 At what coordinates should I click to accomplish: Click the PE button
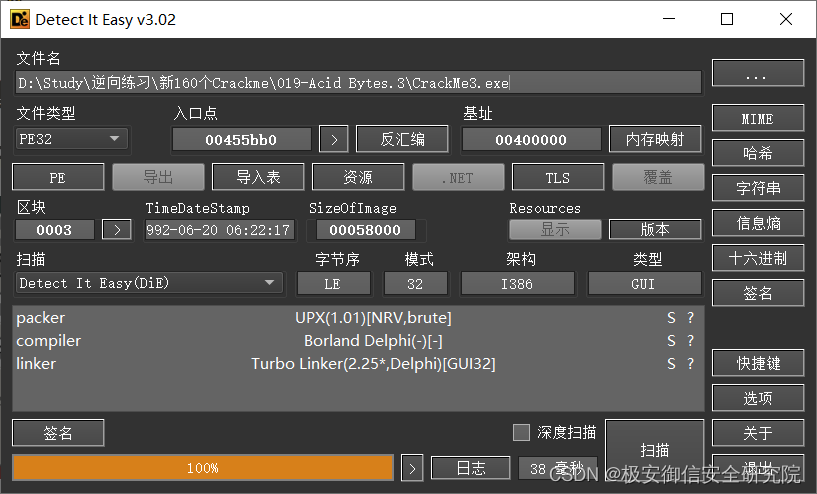[58, 177]
